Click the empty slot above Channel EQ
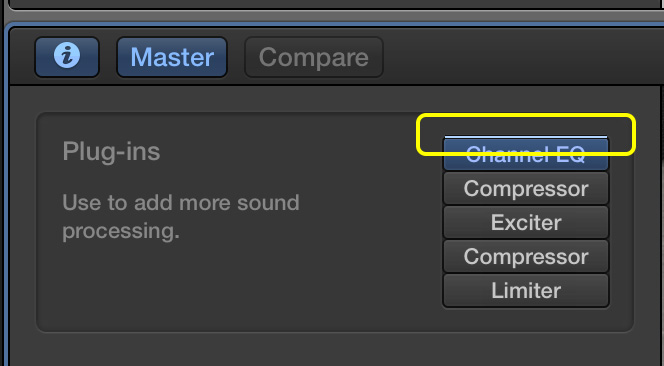The height and width of the screenshot is (366, 664). point(526,137)
